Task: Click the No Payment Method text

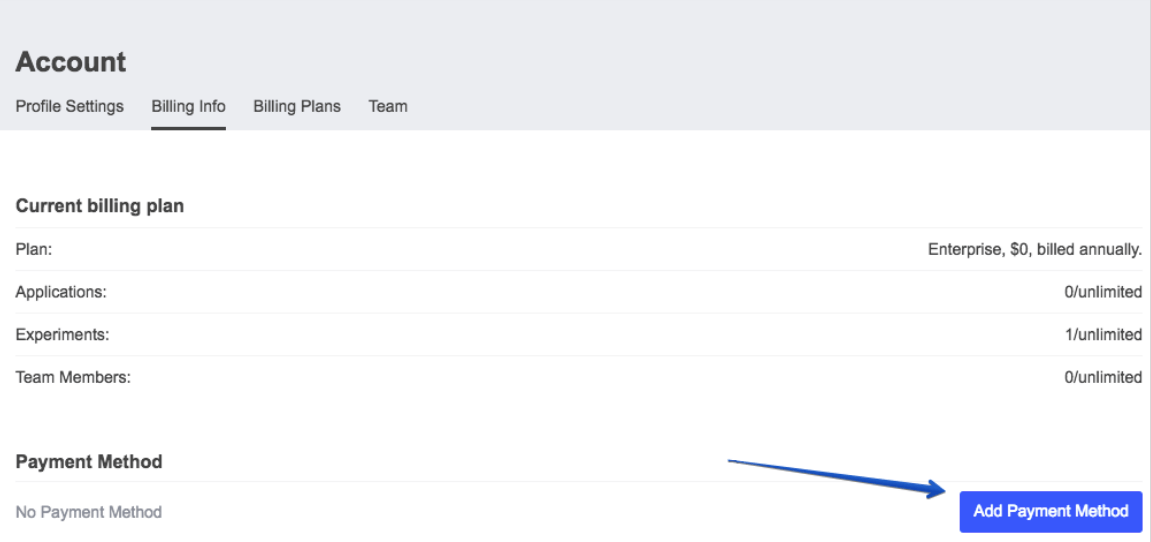Action: (89, 512)
